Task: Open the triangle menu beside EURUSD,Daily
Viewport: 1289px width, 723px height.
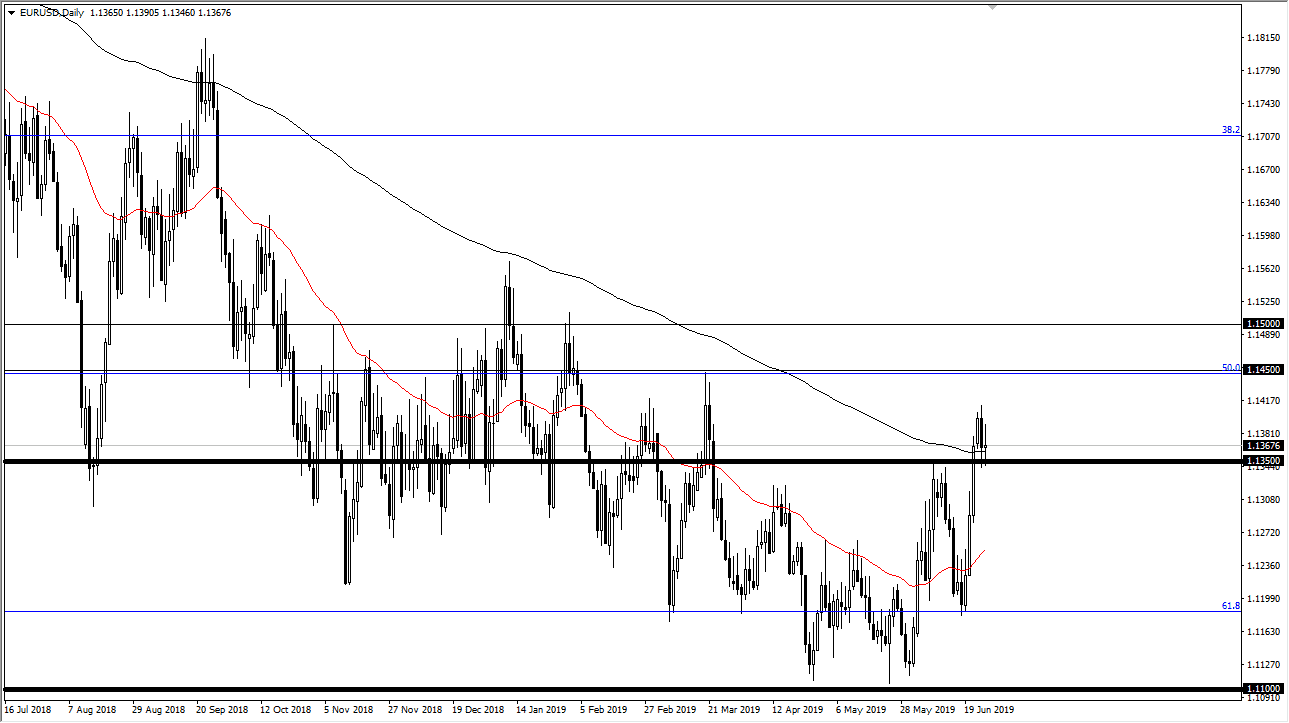Action: (x=11, y=13)
